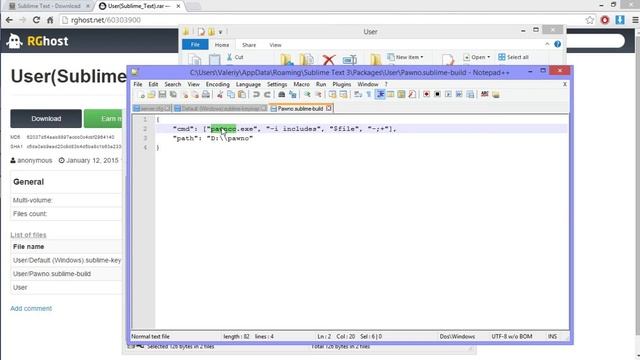
Task: Switch to the Default (Windows) sublime-keymap tab
Action: pos(220,109)
